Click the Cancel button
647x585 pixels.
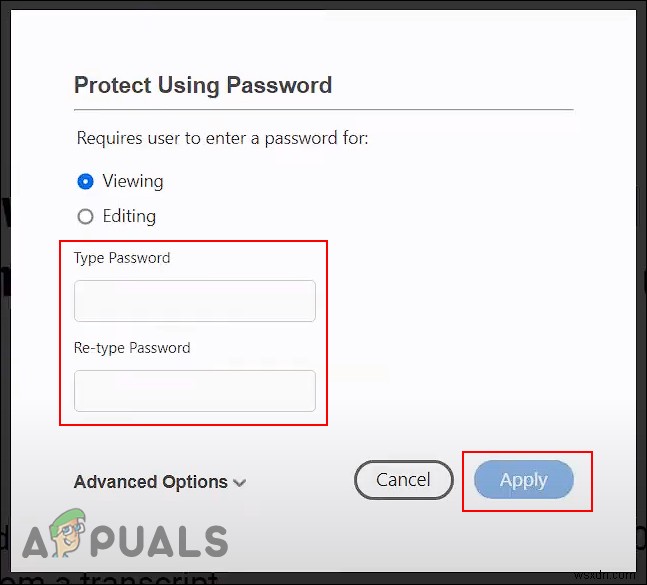pyautogui.click(x=404, y=480)
